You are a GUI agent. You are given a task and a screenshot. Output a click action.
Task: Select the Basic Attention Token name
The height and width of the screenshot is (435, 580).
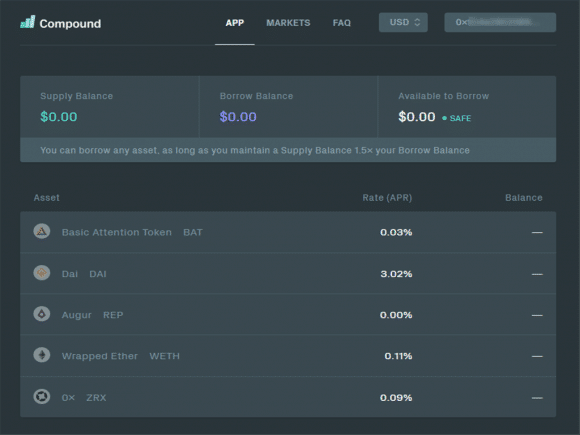[117, 232]
